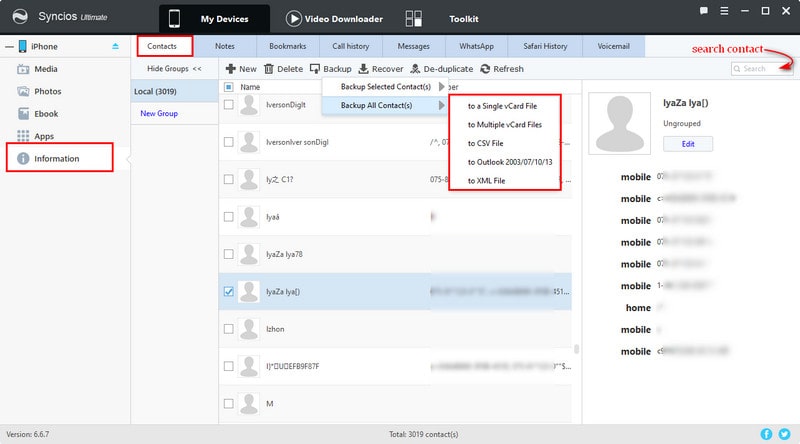Viewport: 800px width, 444px height.
Task: Click the Search contact input field
Action: click(762, 69)
